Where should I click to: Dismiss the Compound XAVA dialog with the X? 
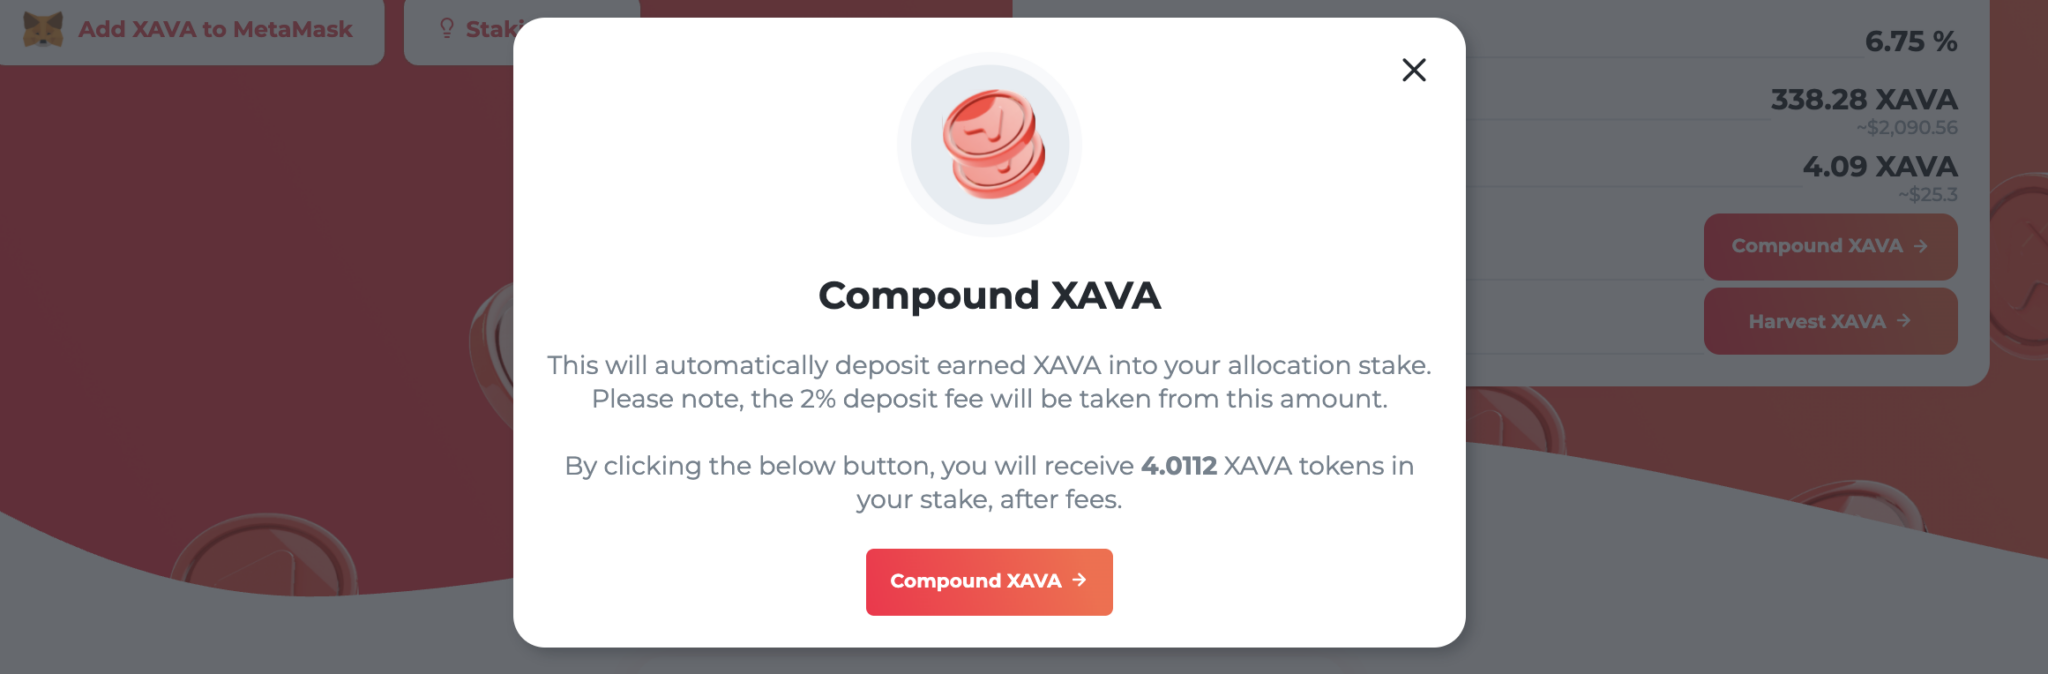click(1413, 70)
